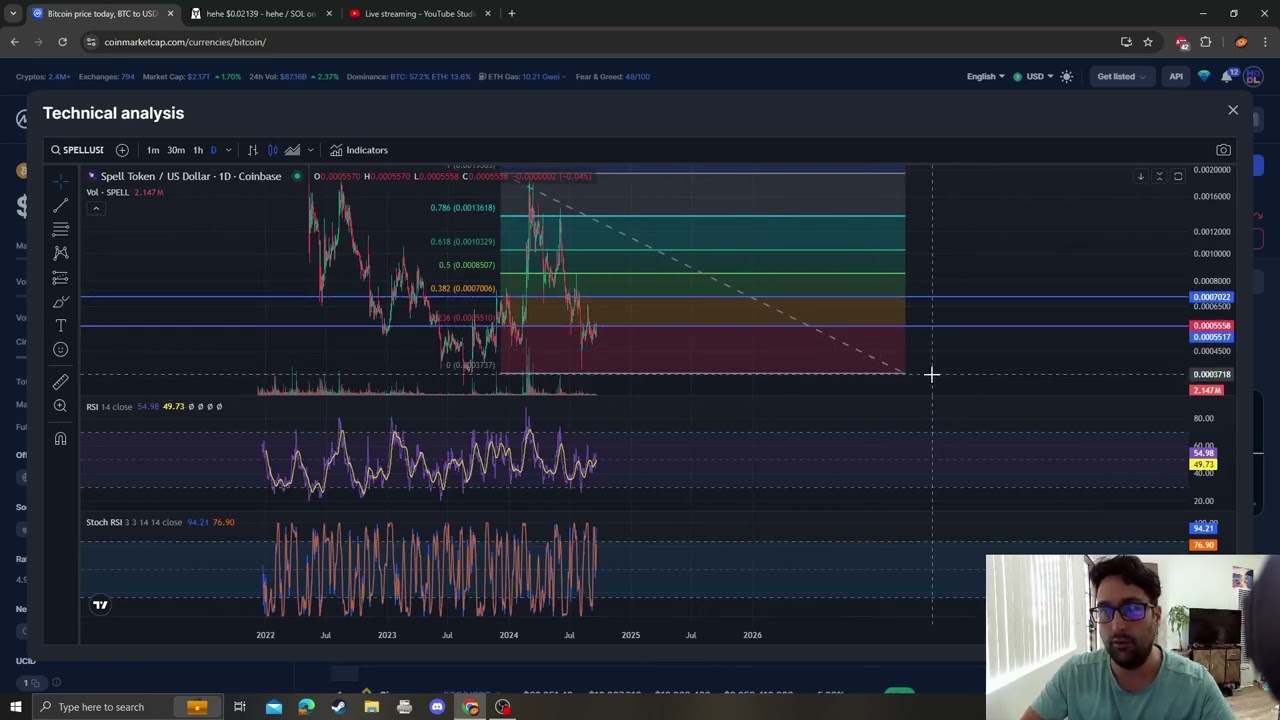Select the crosshair cursor tool
The width and height of the screenshot is (1280, 720).
tap(61, 181)
